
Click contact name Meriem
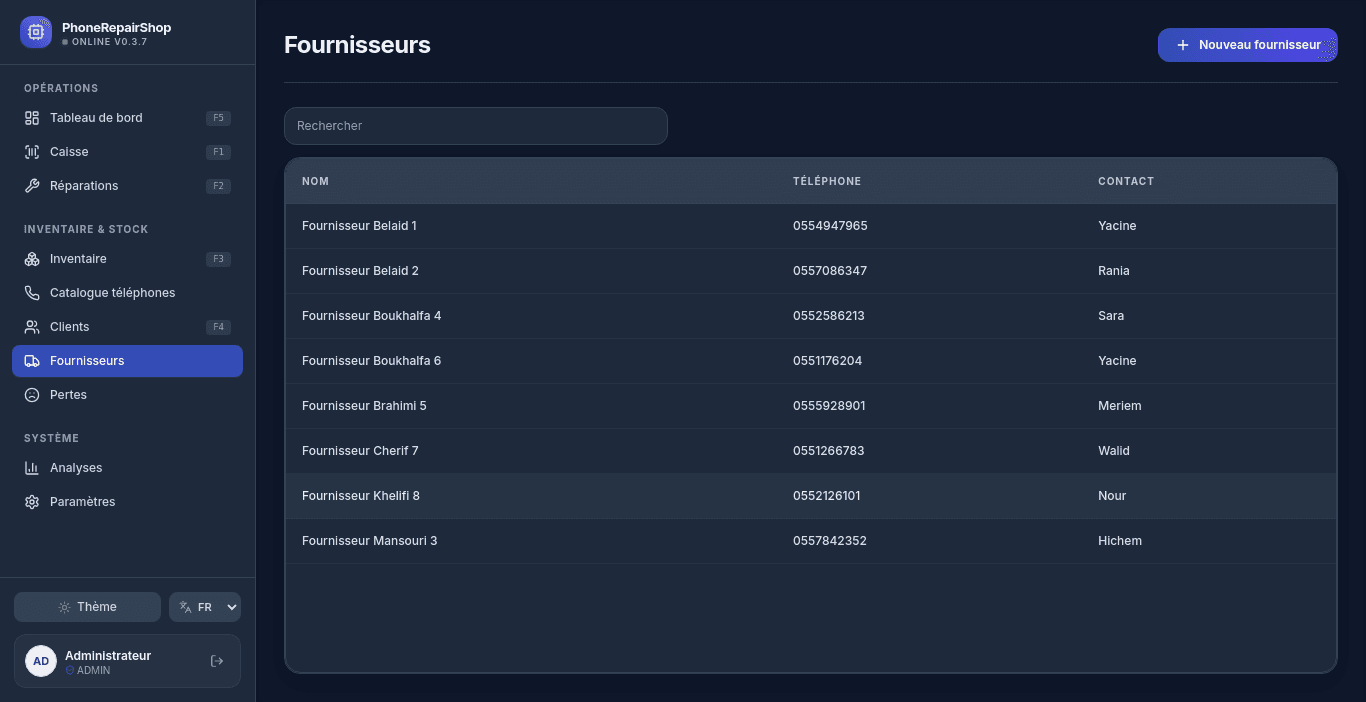[x=1120, y=406]
